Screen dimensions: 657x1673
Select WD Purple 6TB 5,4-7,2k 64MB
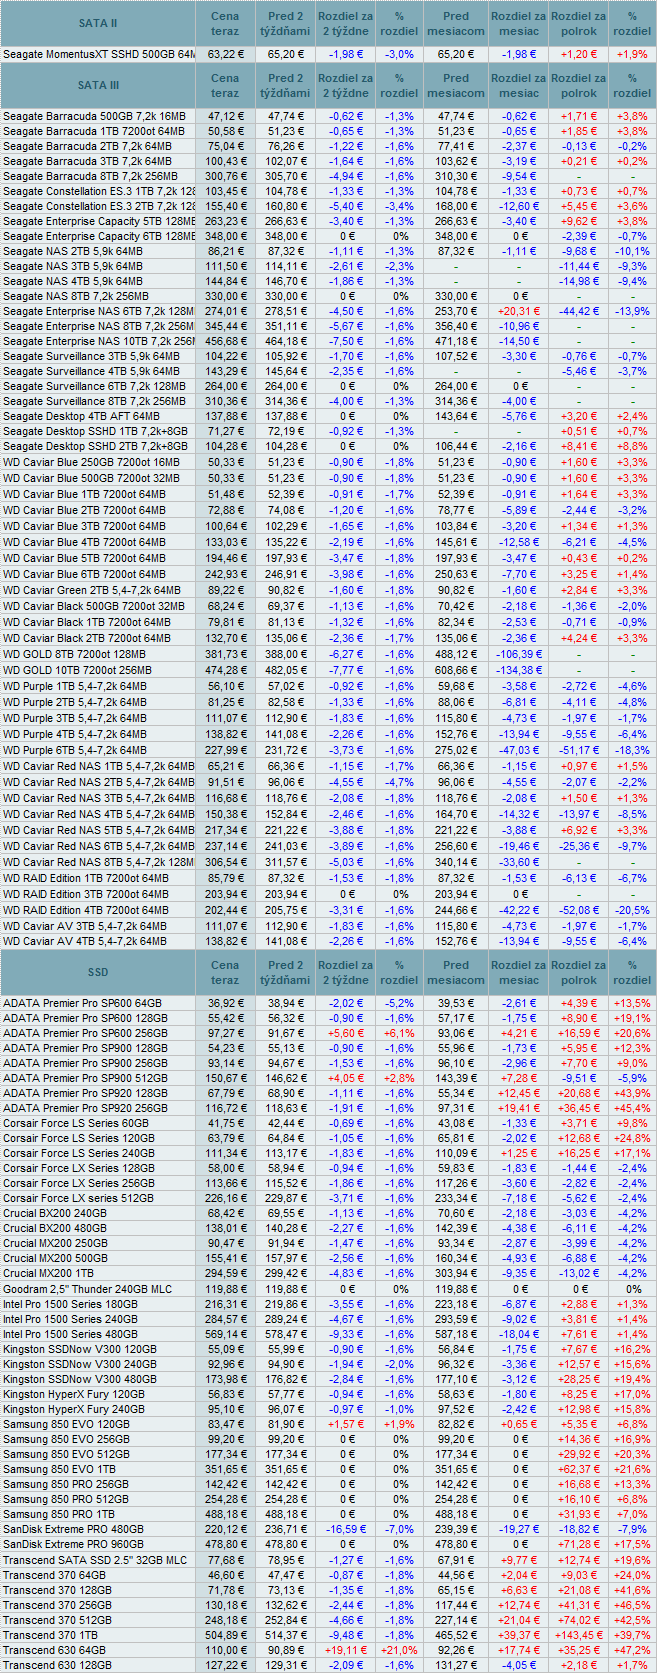pos(75,750)
